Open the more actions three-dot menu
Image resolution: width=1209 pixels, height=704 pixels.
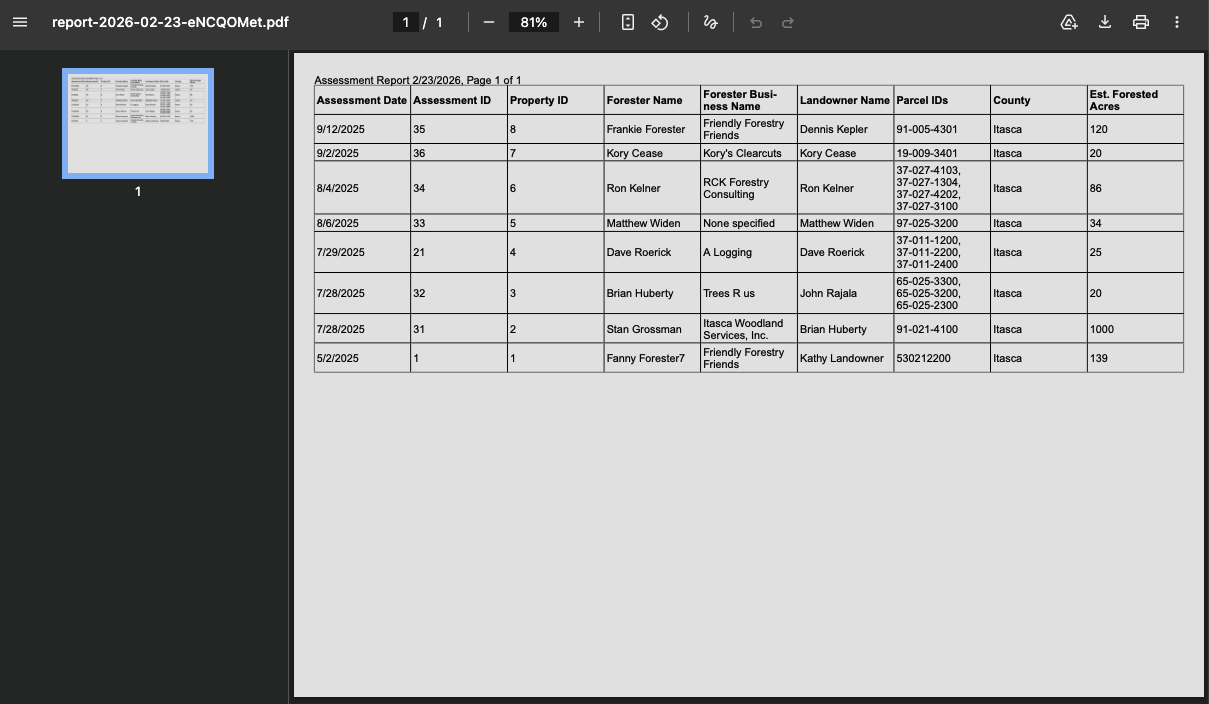[1177, 22]
